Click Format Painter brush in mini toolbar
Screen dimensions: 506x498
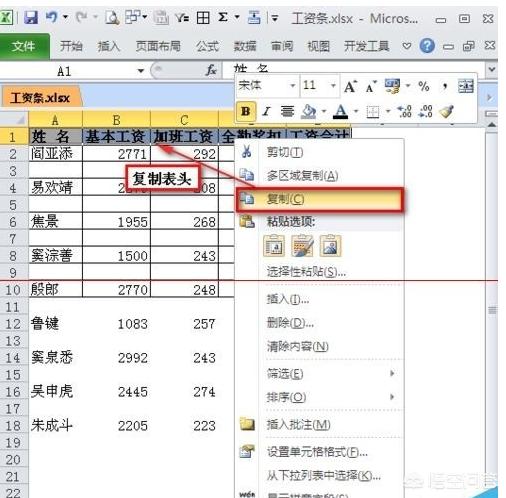[x=446, y=112]
